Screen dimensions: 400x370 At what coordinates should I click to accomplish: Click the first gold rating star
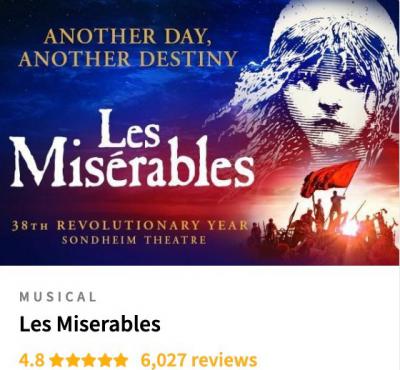57,360
